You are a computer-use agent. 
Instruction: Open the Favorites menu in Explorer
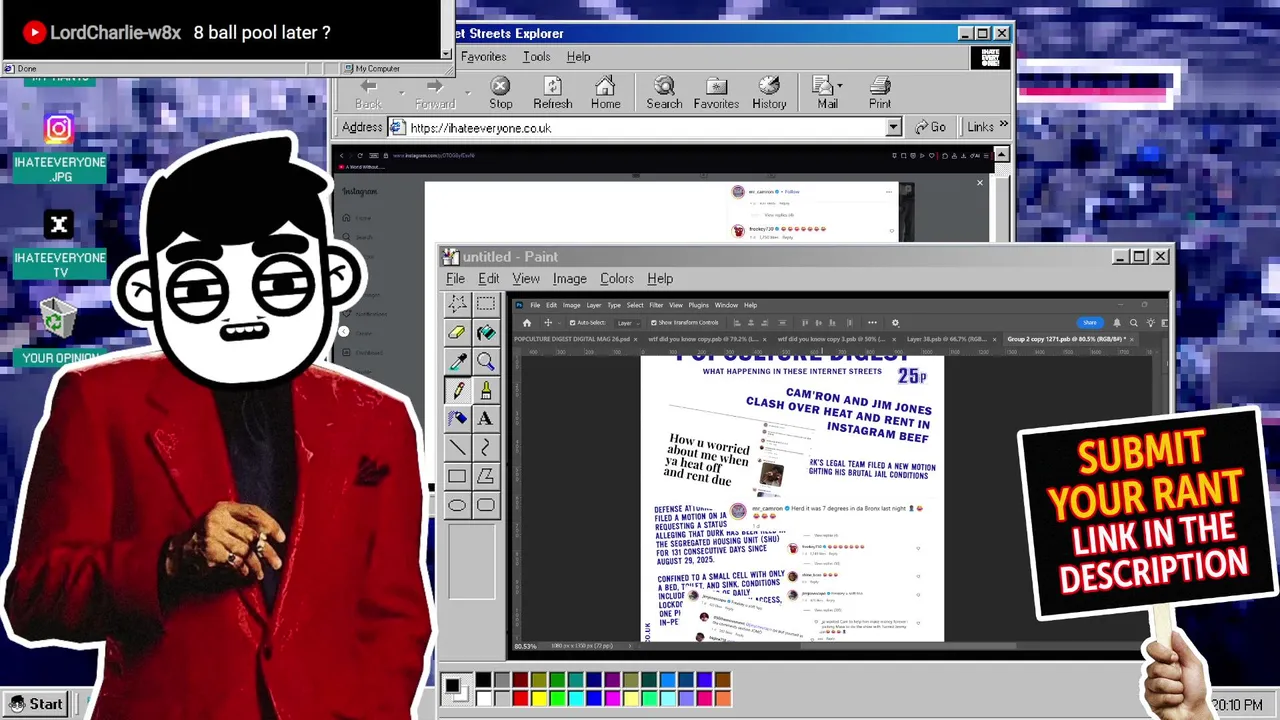coord(484,57)
